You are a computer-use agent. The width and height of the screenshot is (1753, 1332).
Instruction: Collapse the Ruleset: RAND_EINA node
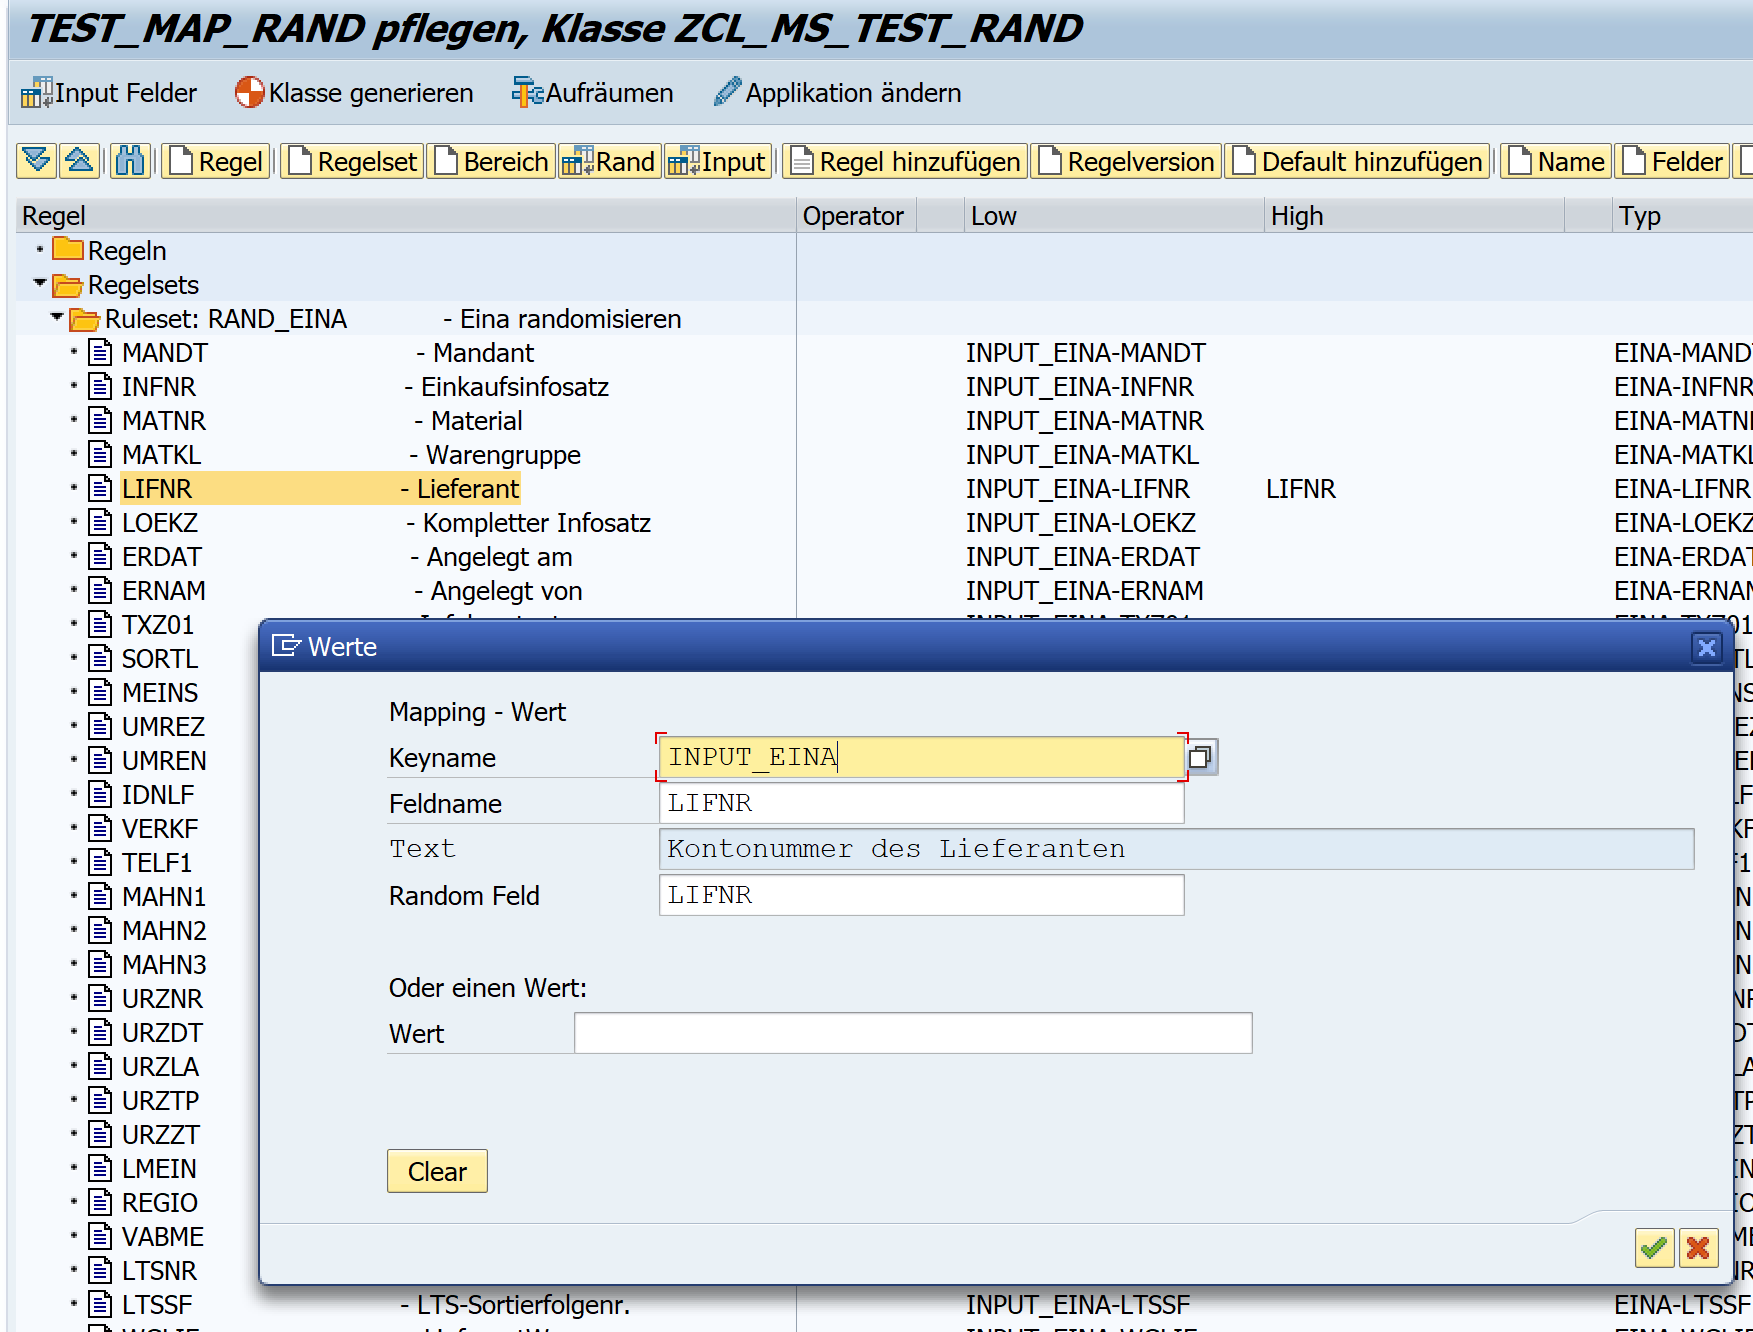(57, 318)
